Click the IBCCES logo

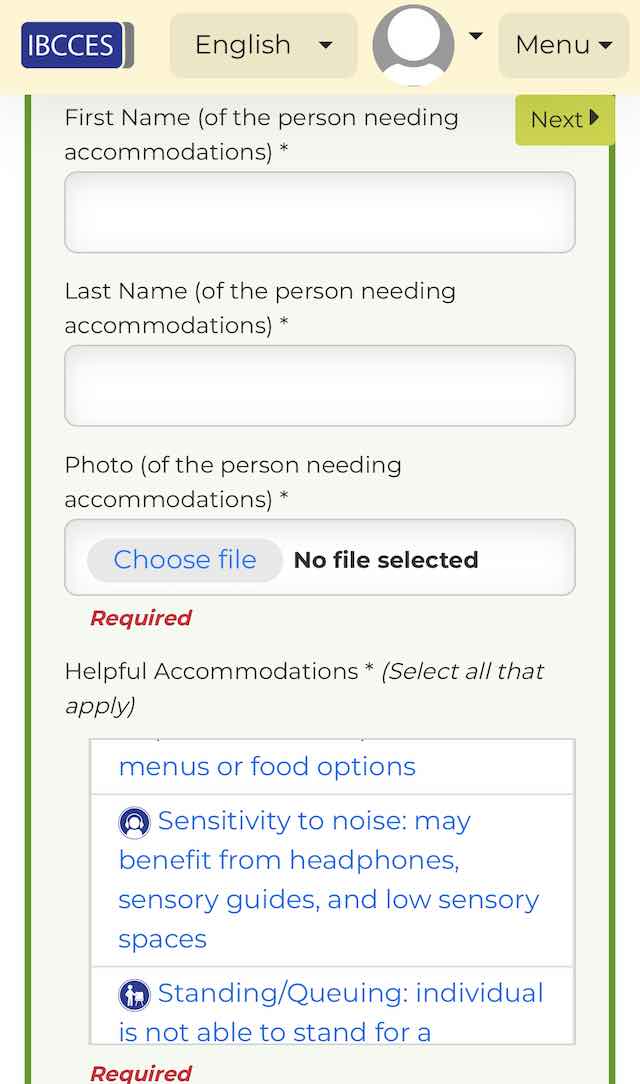coord(77,45)
